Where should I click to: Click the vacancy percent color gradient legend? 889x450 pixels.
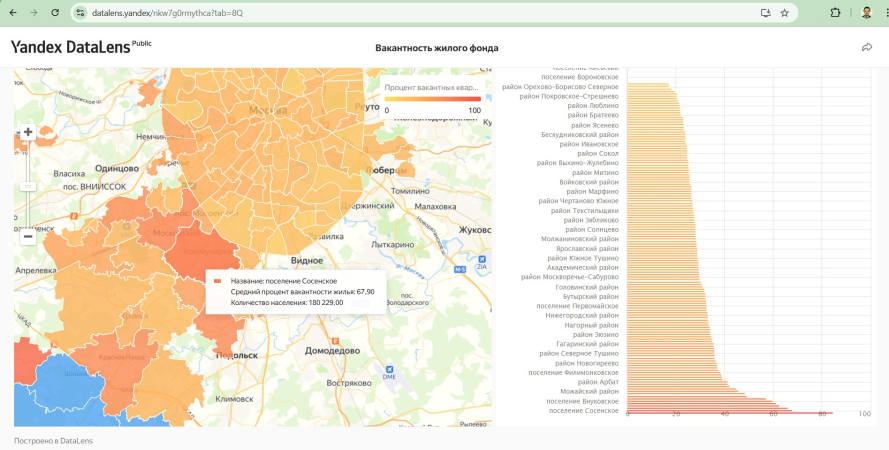click(433, 100)
